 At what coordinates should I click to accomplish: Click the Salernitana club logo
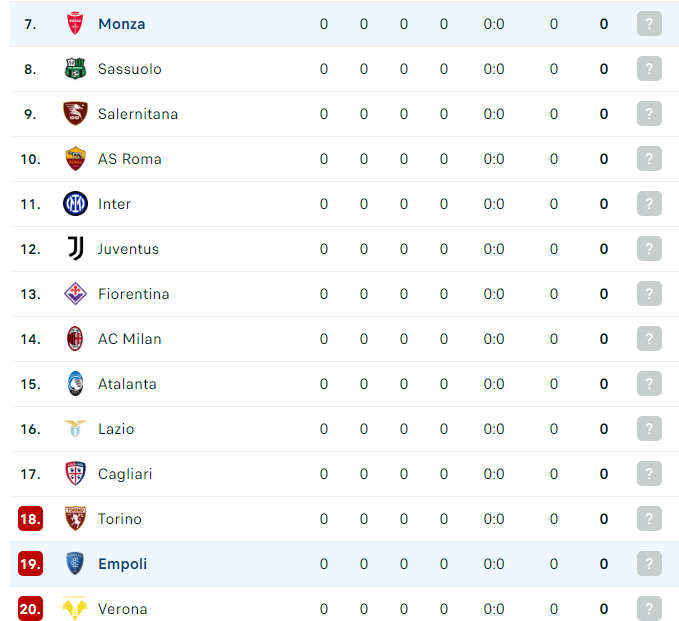(x=75, y=113)
